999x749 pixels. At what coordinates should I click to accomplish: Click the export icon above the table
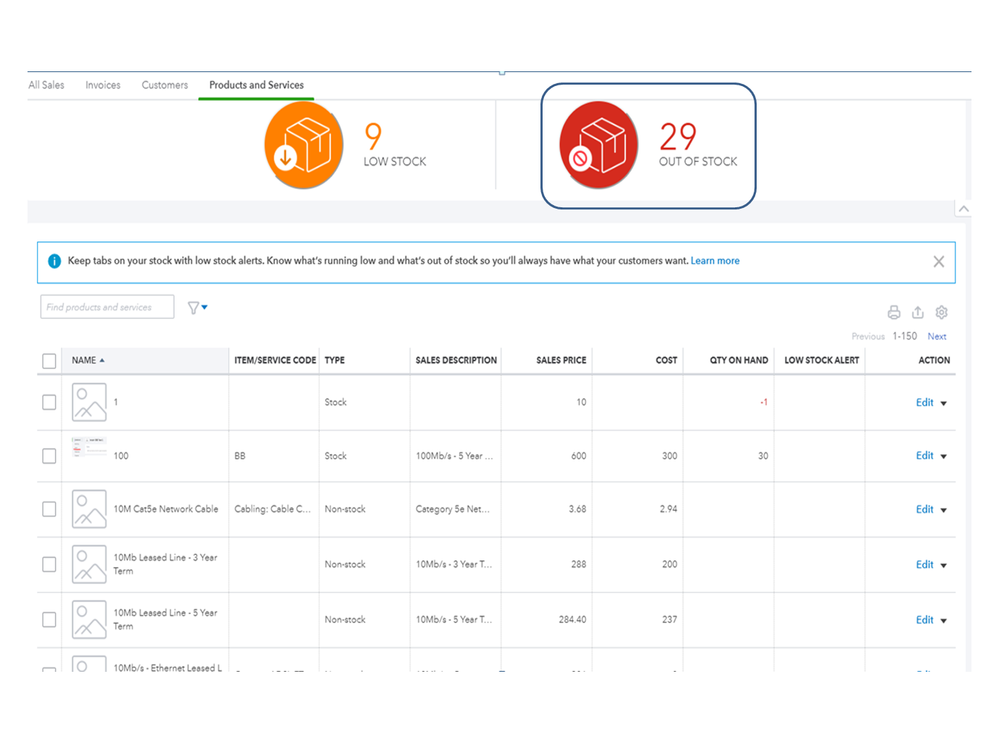tap(917, 312)
